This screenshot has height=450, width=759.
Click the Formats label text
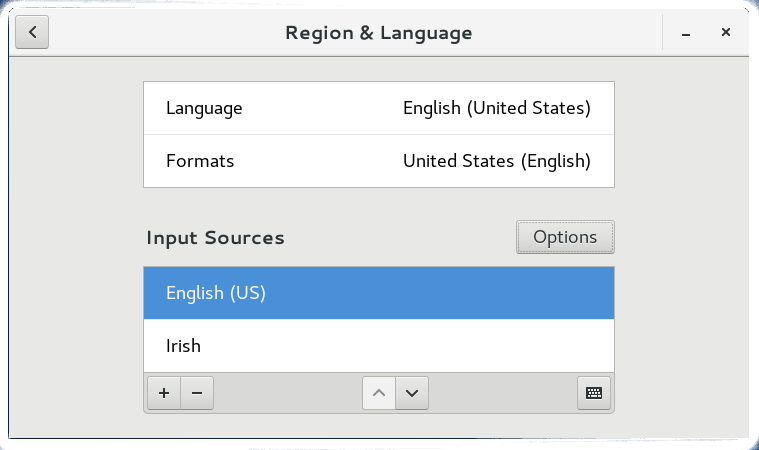click(x=200, y=161)
